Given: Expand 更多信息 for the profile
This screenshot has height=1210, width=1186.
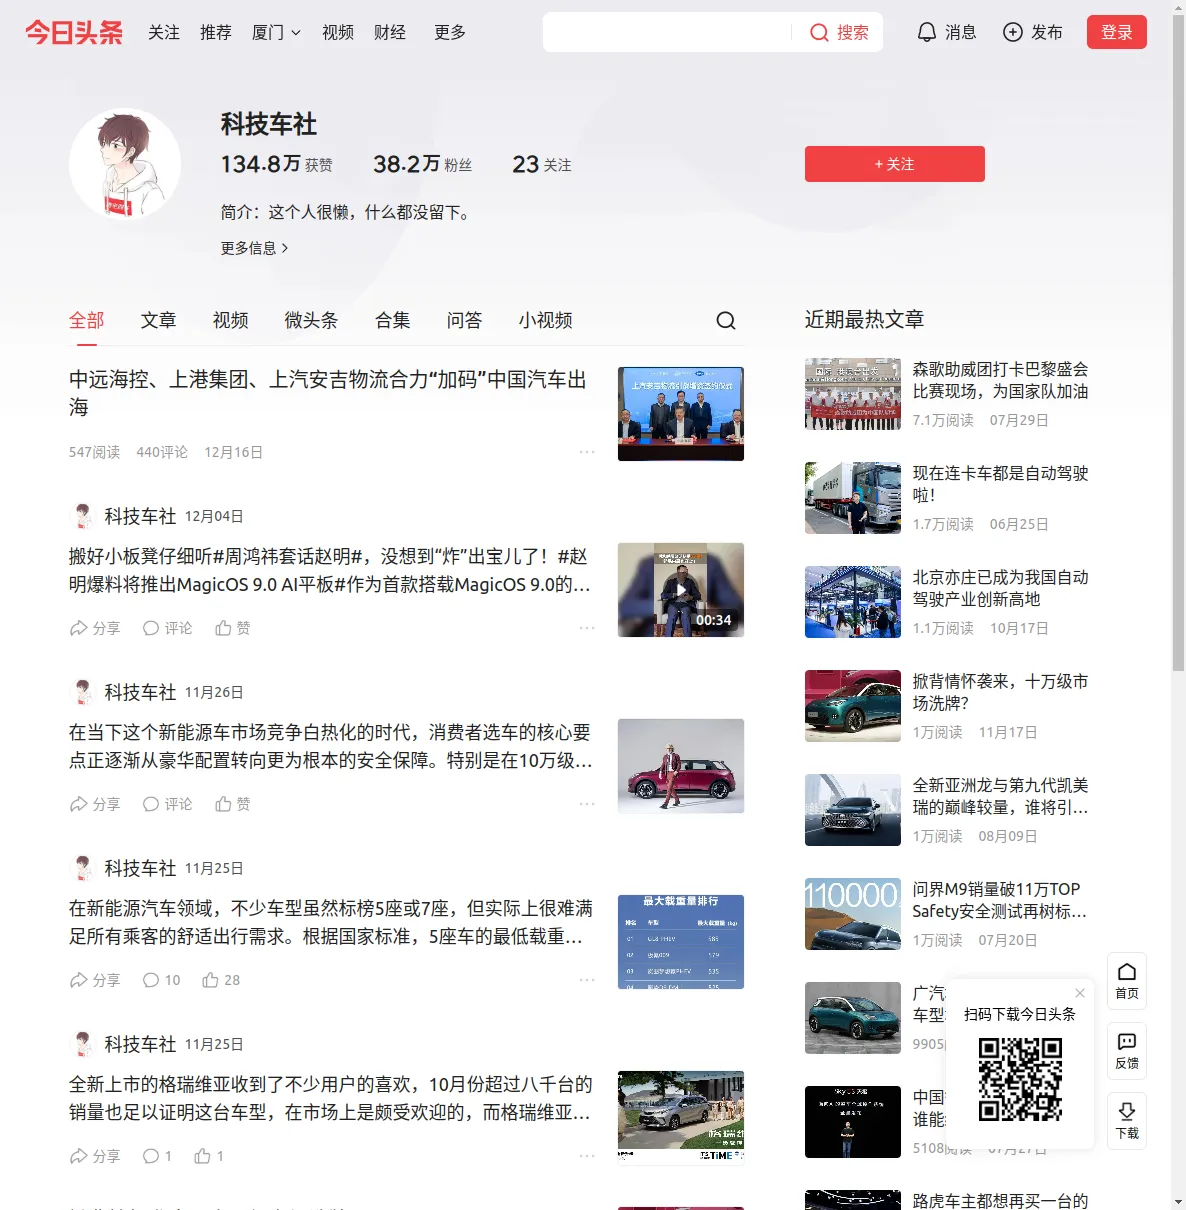Looking at the screenshot, I should pos(255,248).
